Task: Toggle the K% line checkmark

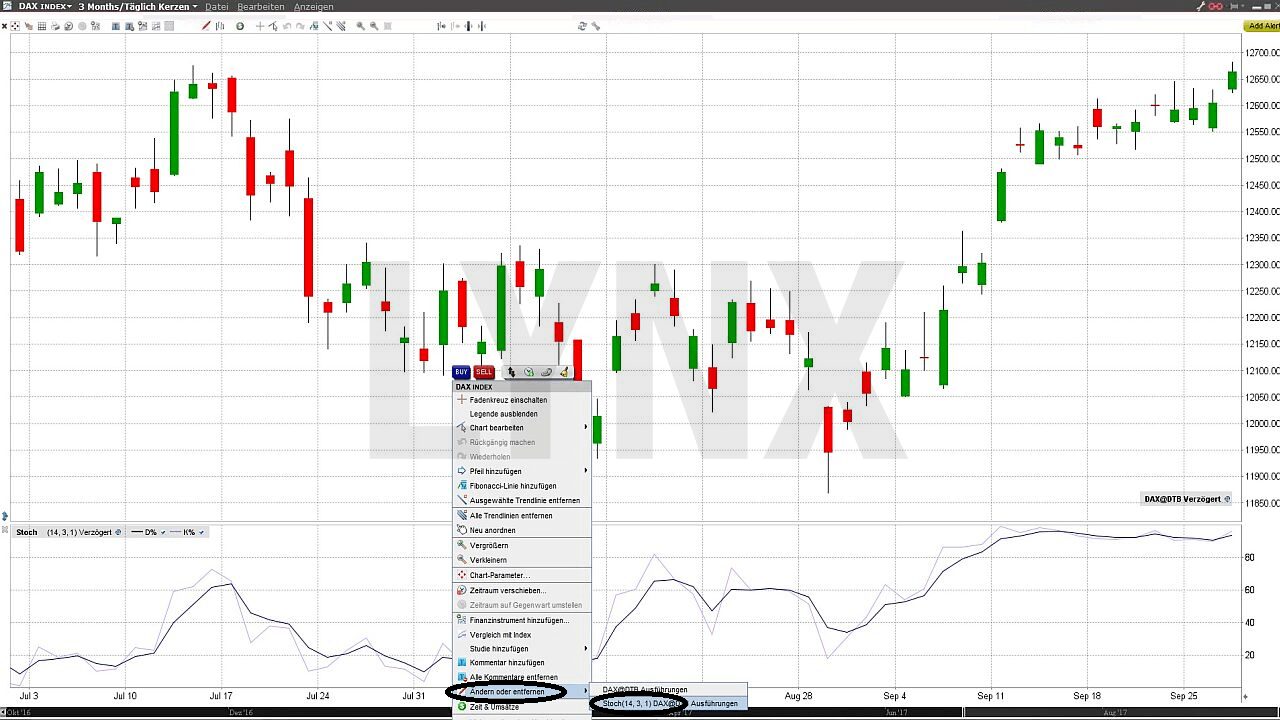Action: 203,532
